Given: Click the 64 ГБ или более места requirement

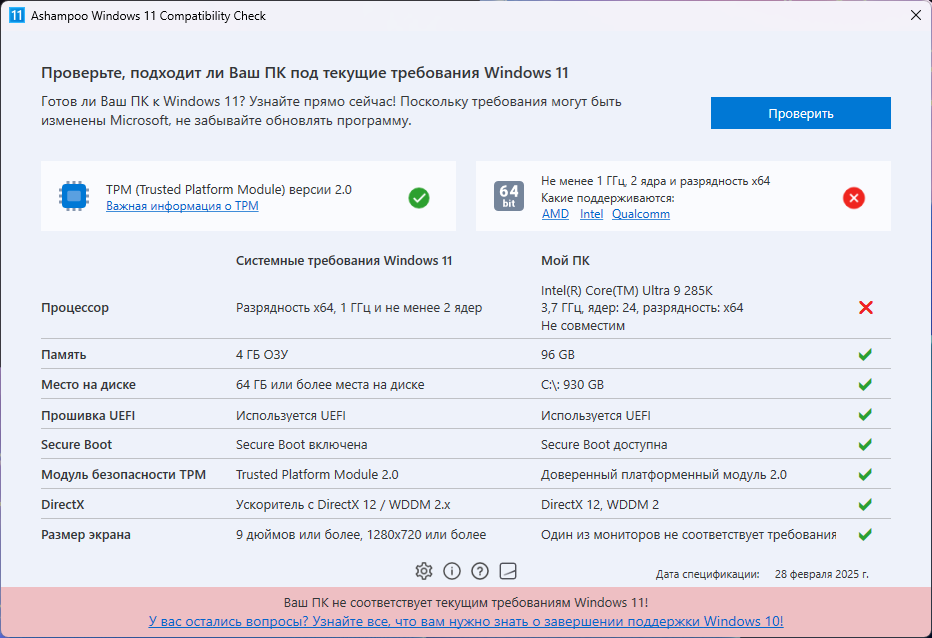Looking at the screenshot, I should pyautogui.click(x=330, y=385).
